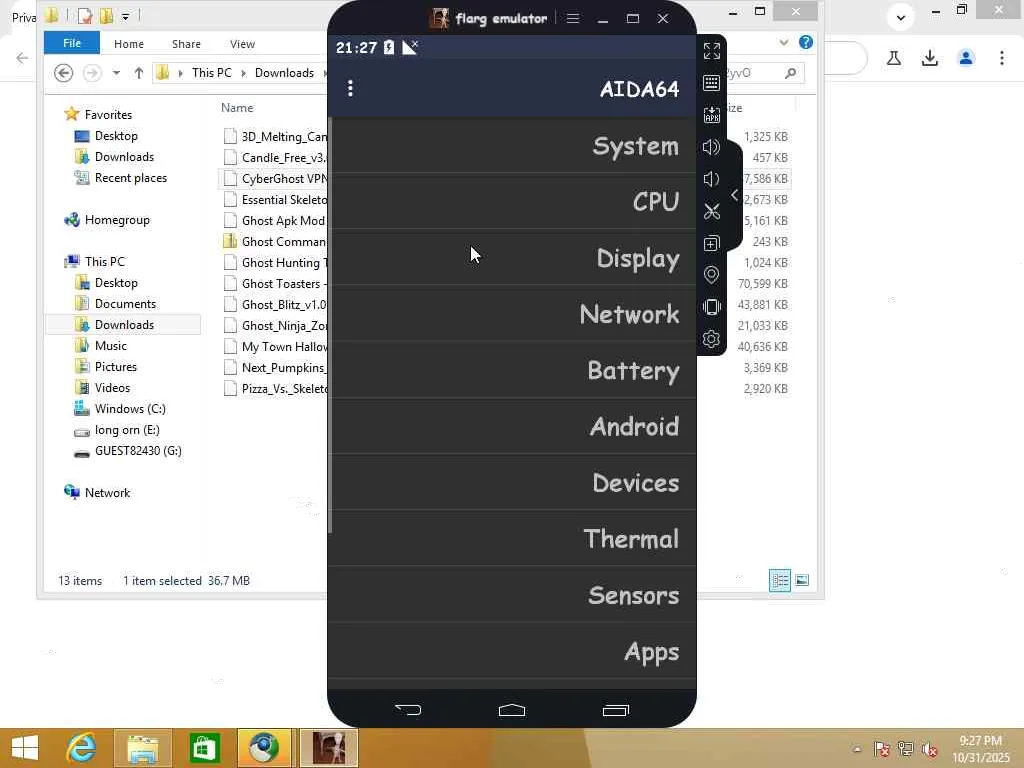1024x768 pixels.
Task: Select Desktop under Favorites in Explorer
Action: pyautogui.click(x=116, y=136)
